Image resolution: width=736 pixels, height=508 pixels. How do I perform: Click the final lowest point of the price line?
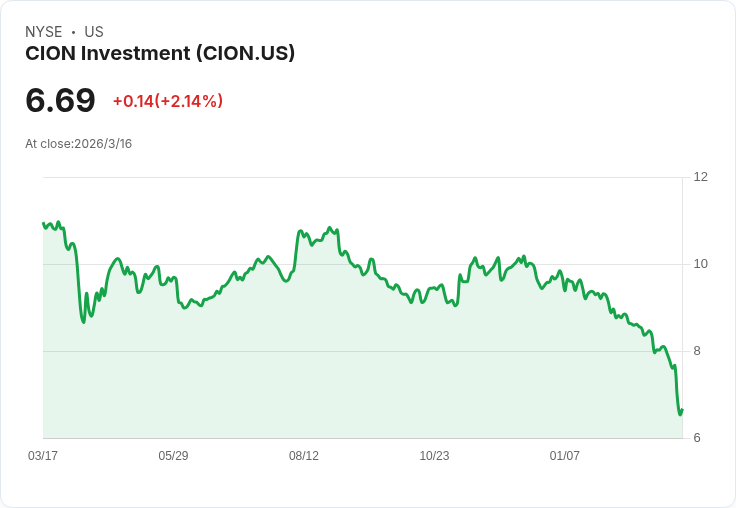pos(680,414)
